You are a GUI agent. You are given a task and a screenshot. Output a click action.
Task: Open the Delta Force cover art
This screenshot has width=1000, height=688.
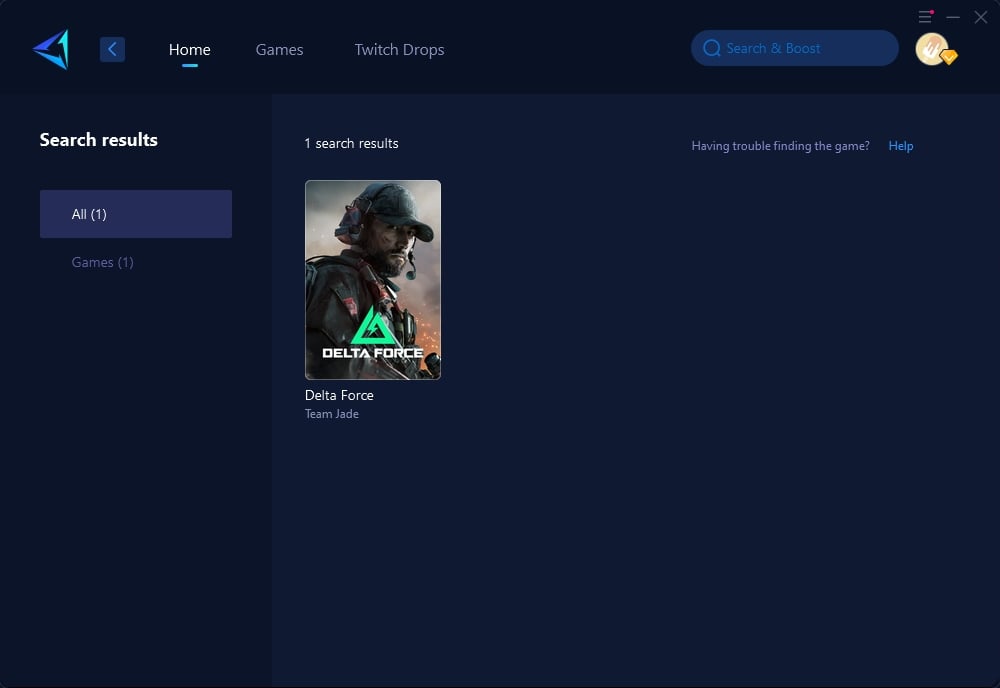point(372,280)
